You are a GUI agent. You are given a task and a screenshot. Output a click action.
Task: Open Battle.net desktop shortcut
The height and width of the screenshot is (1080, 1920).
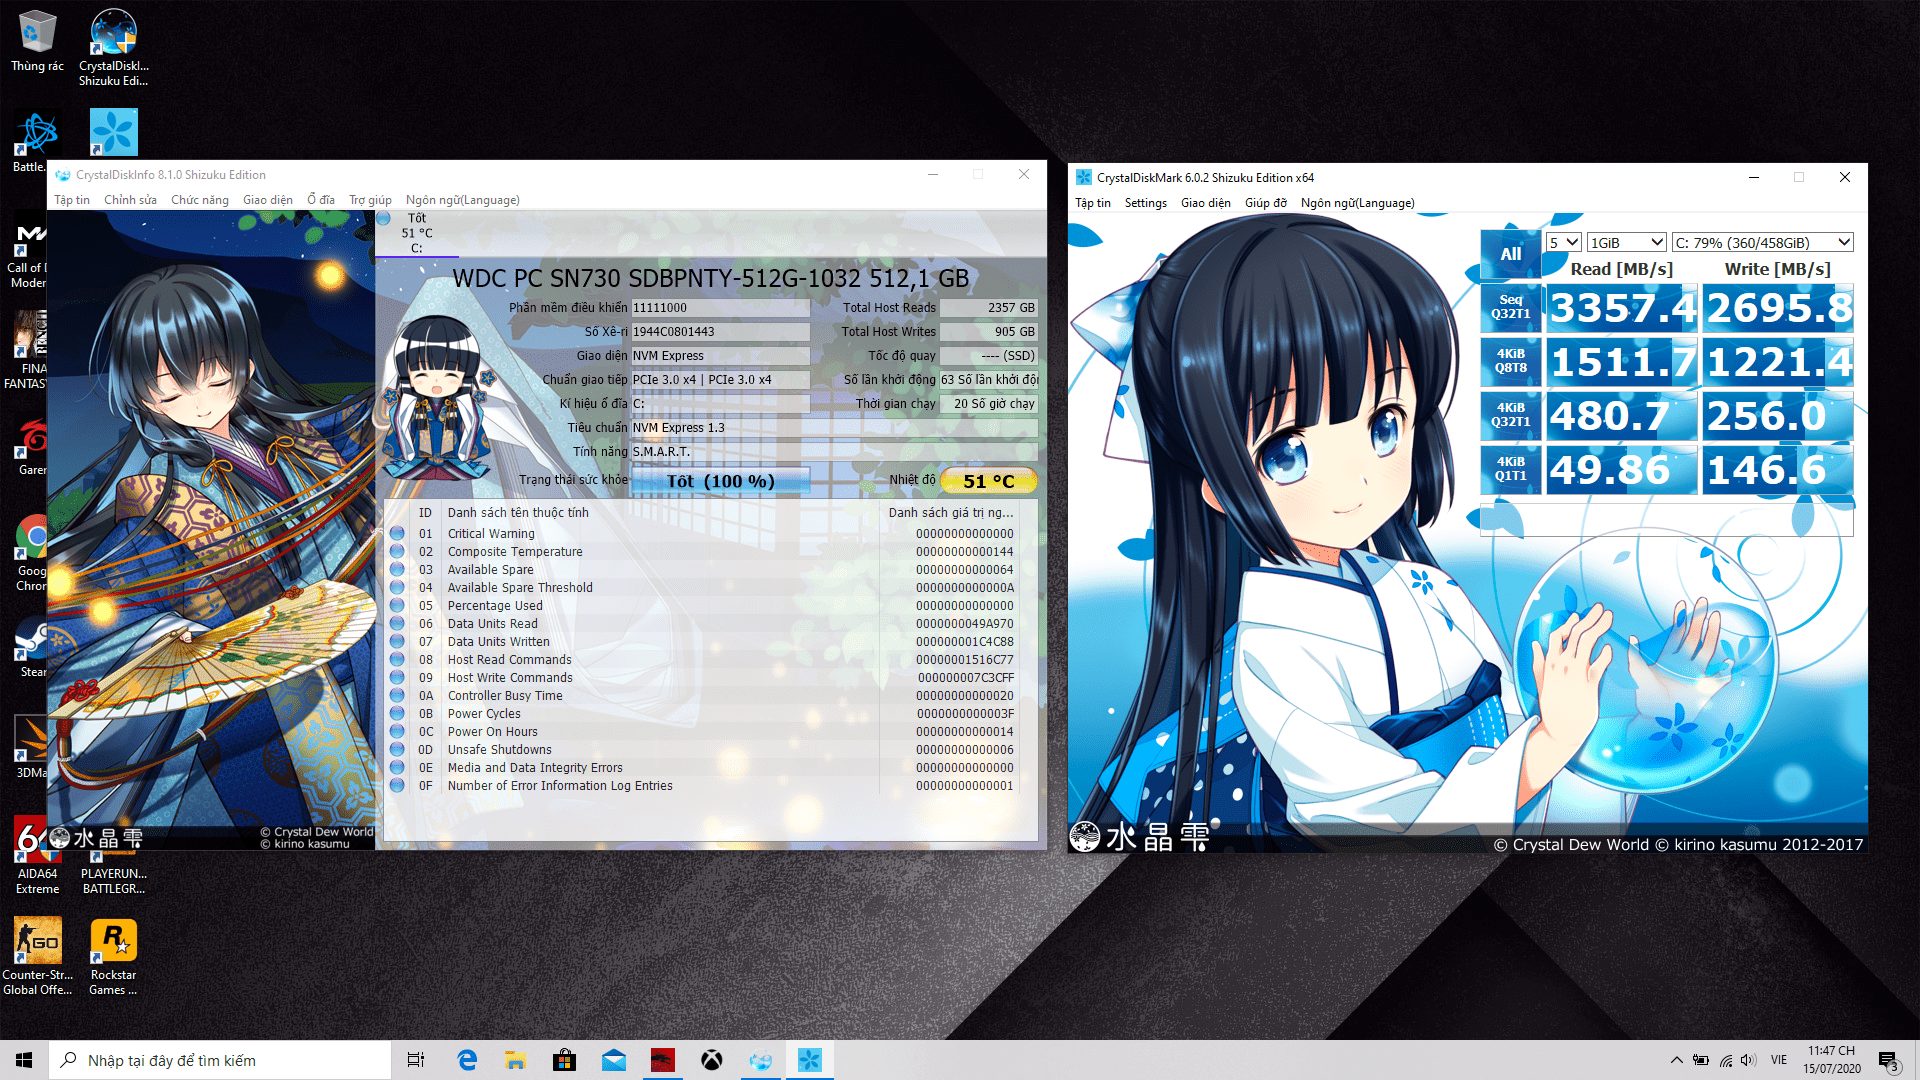point(30,141)
